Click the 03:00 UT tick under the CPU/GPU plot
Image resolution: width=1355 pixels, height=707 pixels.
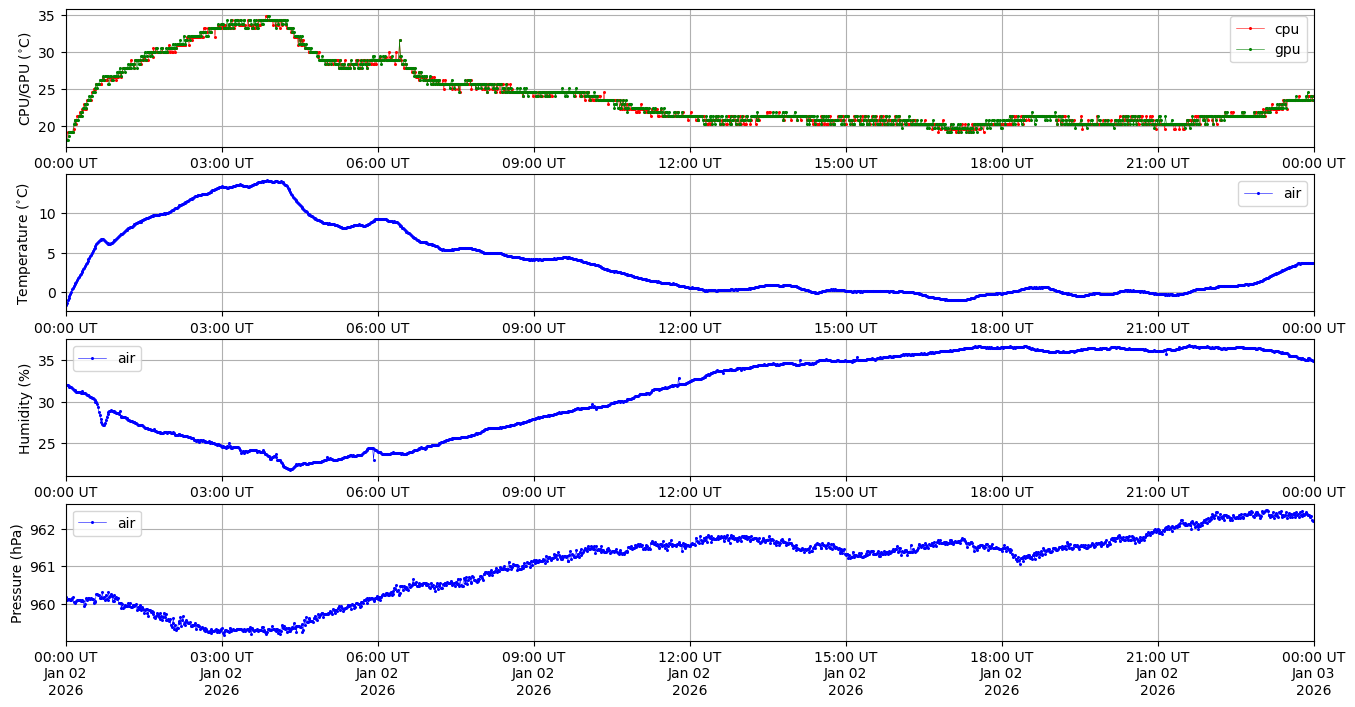[222, 163]
